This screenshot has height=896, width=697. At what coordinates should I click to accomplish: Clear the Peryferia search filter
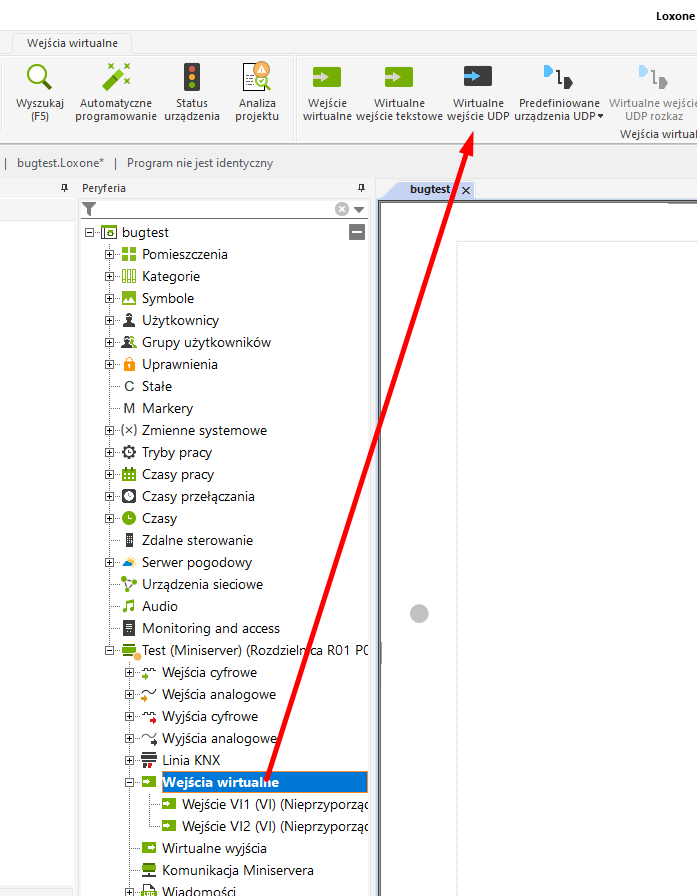pos(342,209)
